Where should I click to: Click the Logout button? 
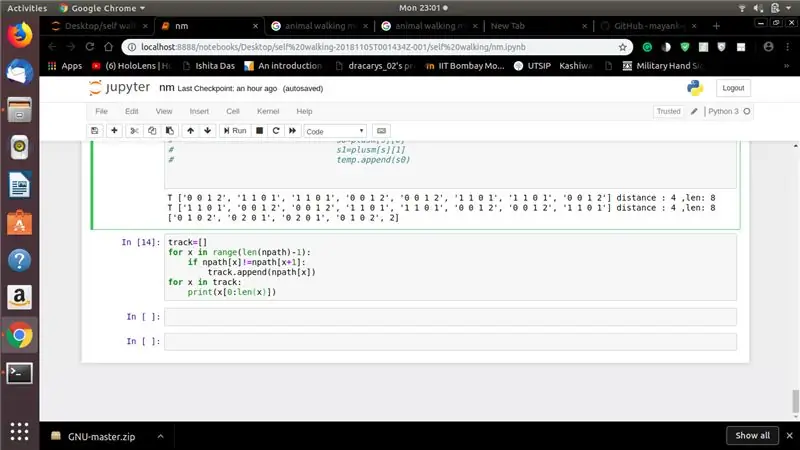(x=733, y=88)
